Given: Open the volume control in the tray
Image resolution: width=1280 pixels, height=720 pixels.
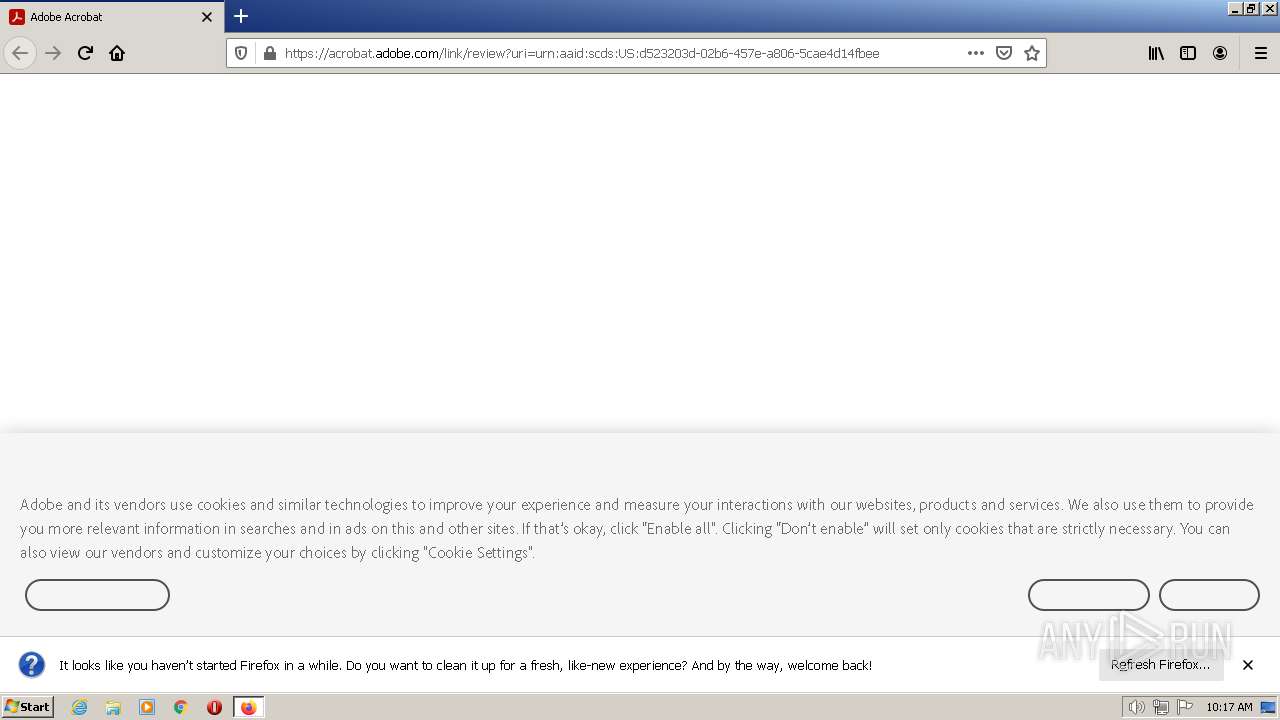Looking at the screenshot, I should click(1136, 707).
